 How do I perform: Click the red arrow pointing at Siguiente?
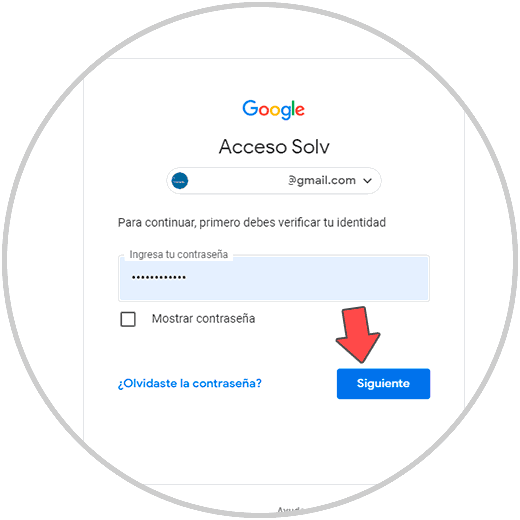[x=358, y=335]
